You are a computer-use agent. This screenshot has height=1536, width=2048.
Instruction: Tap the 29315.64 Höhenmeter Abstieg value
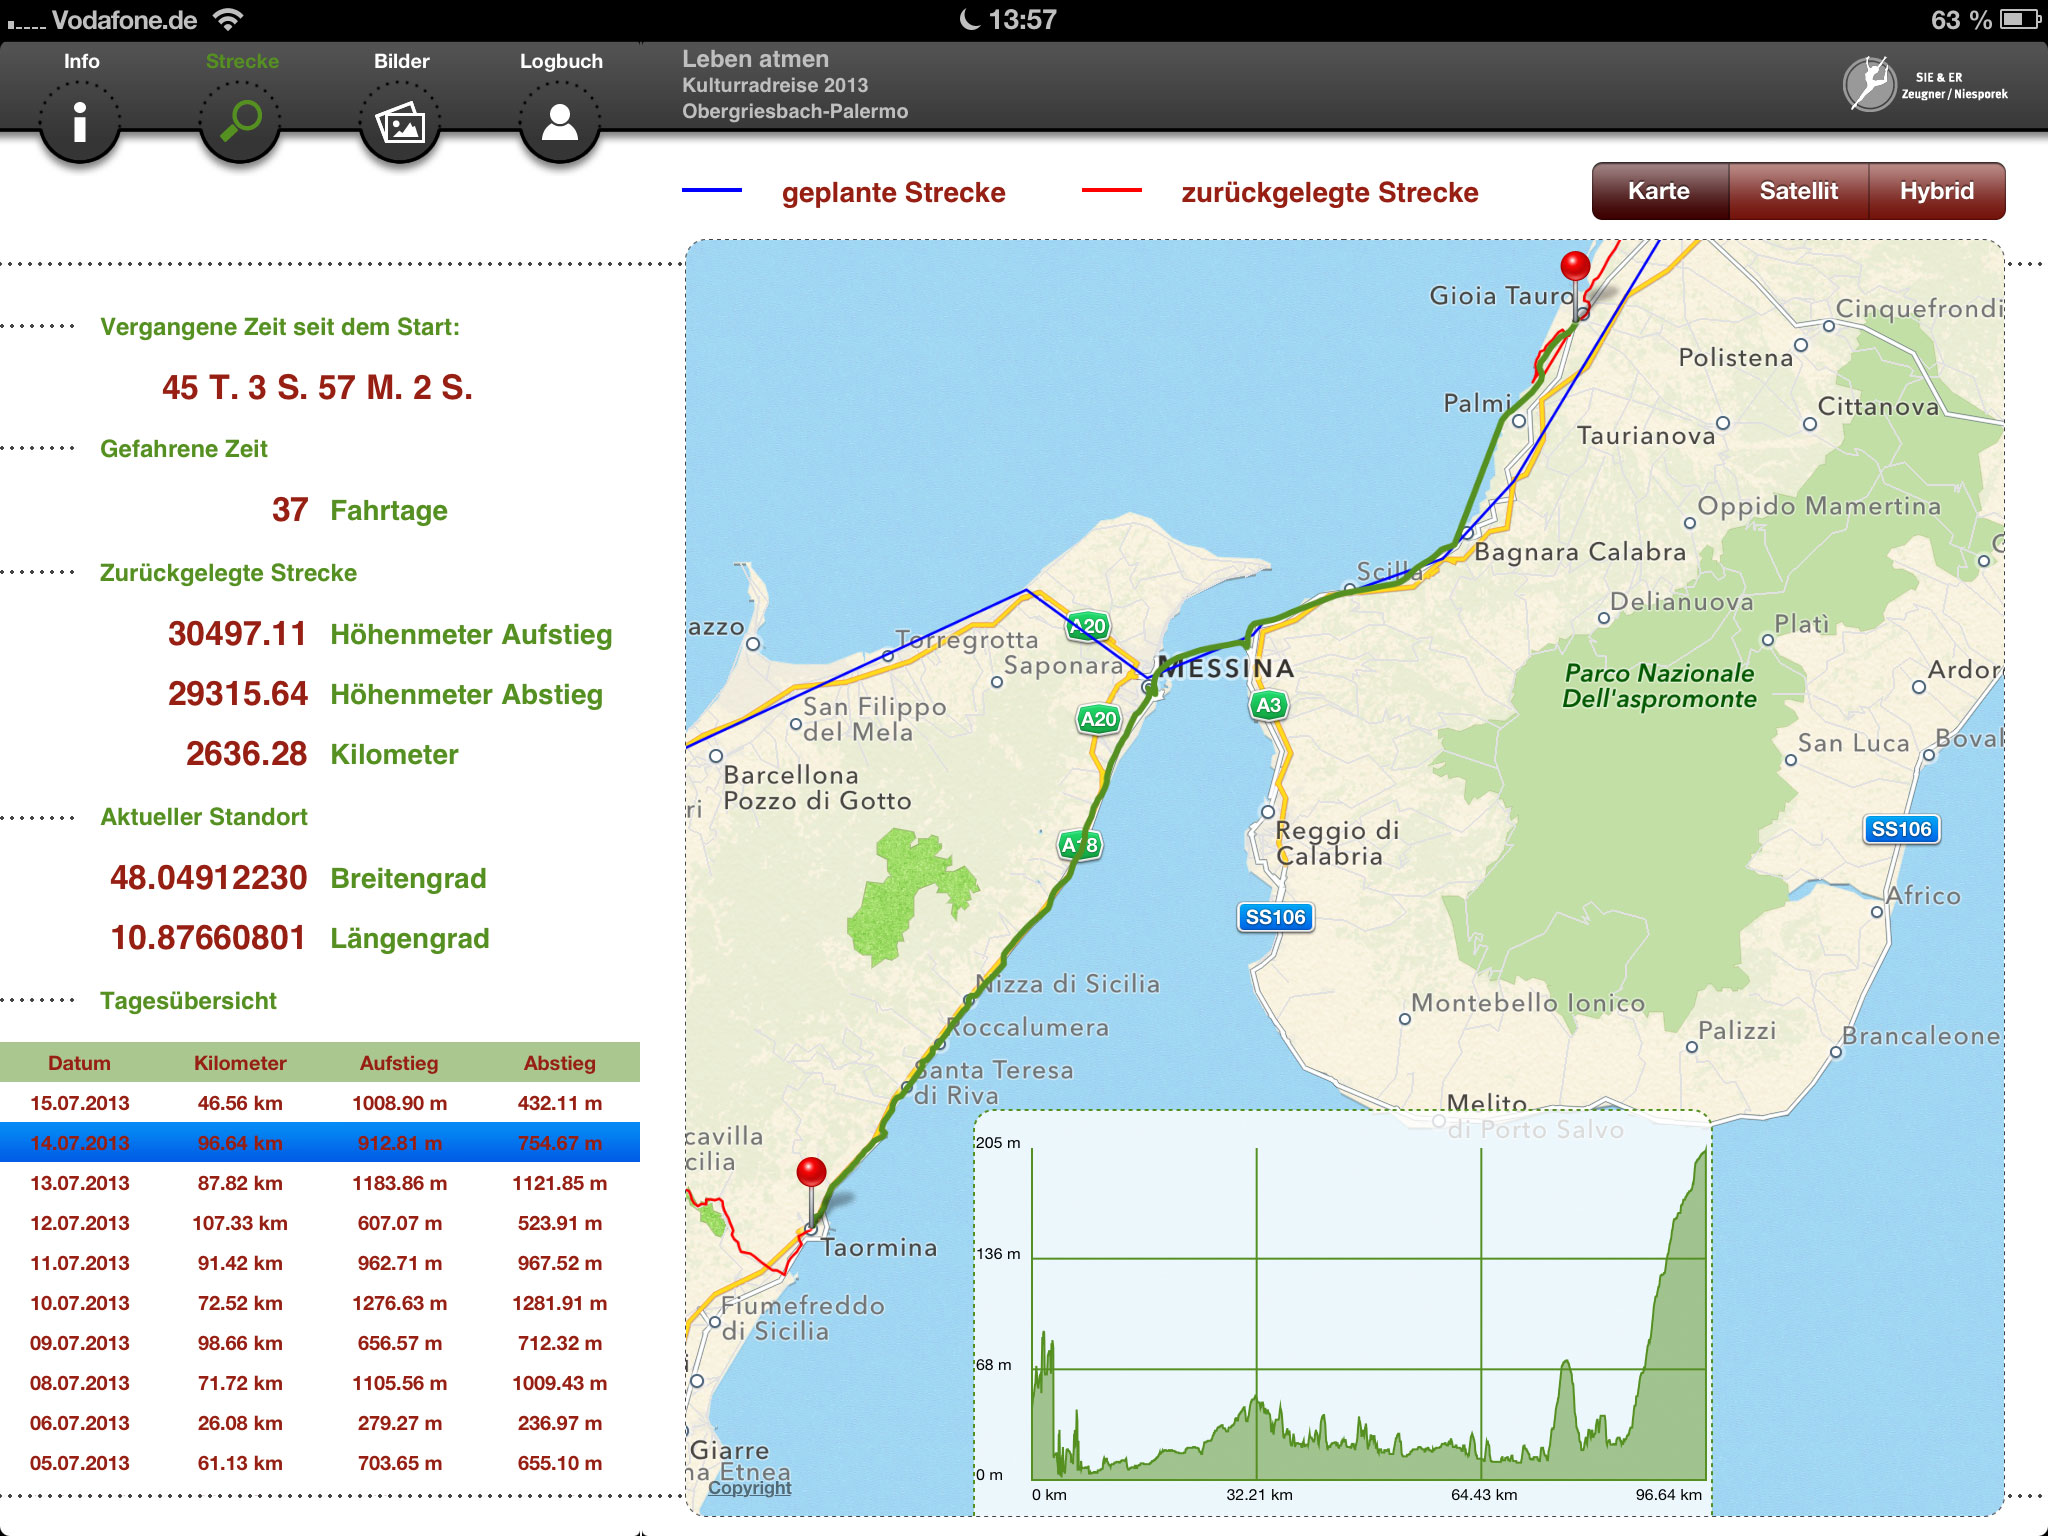coord(238,694)
